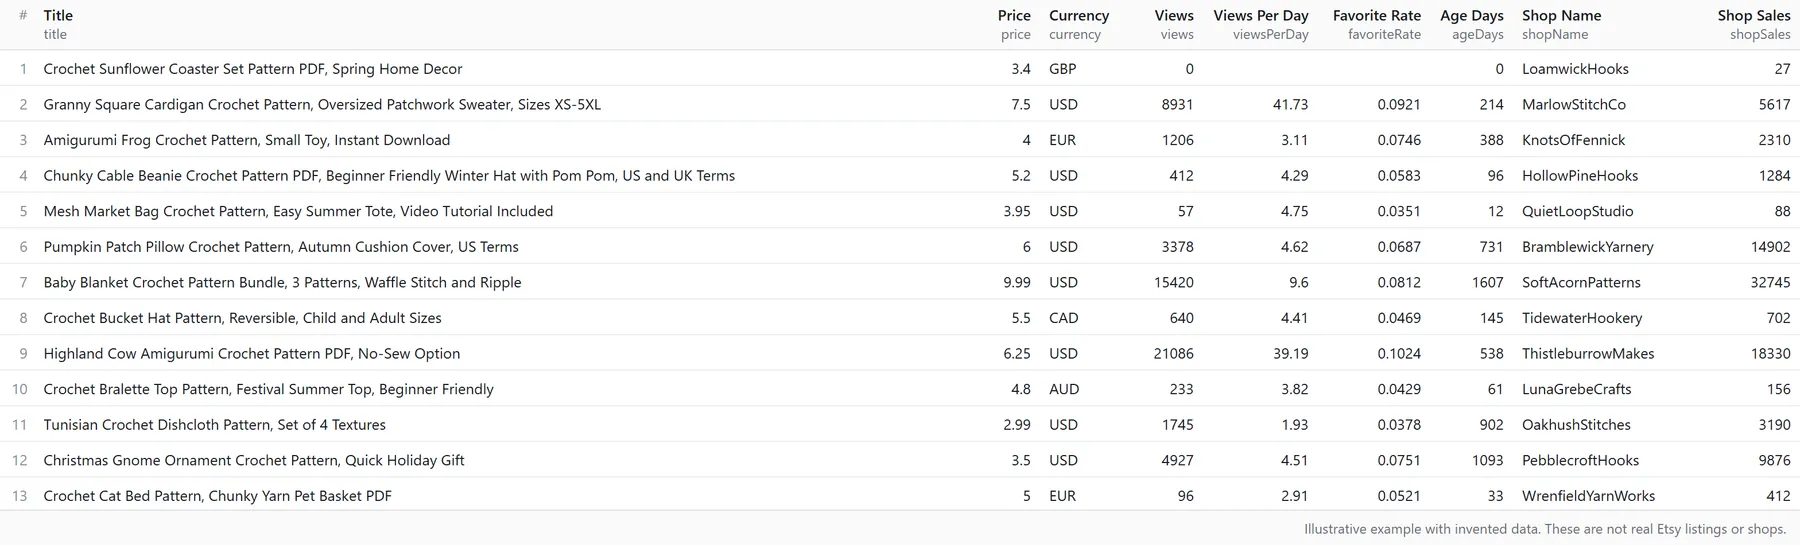Click the price value 3.95

pos(1017,211)
